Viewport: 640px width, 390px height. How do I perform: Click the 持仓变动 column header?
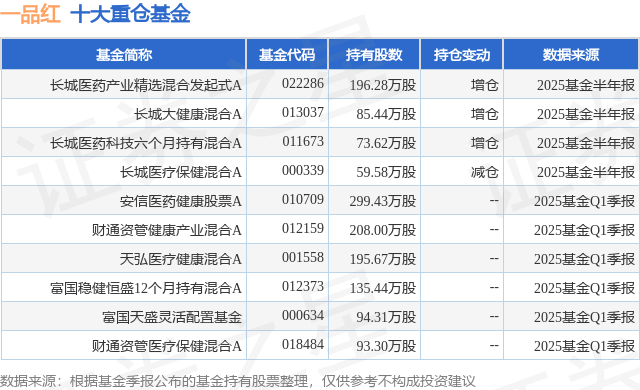[x=462, y=55]
